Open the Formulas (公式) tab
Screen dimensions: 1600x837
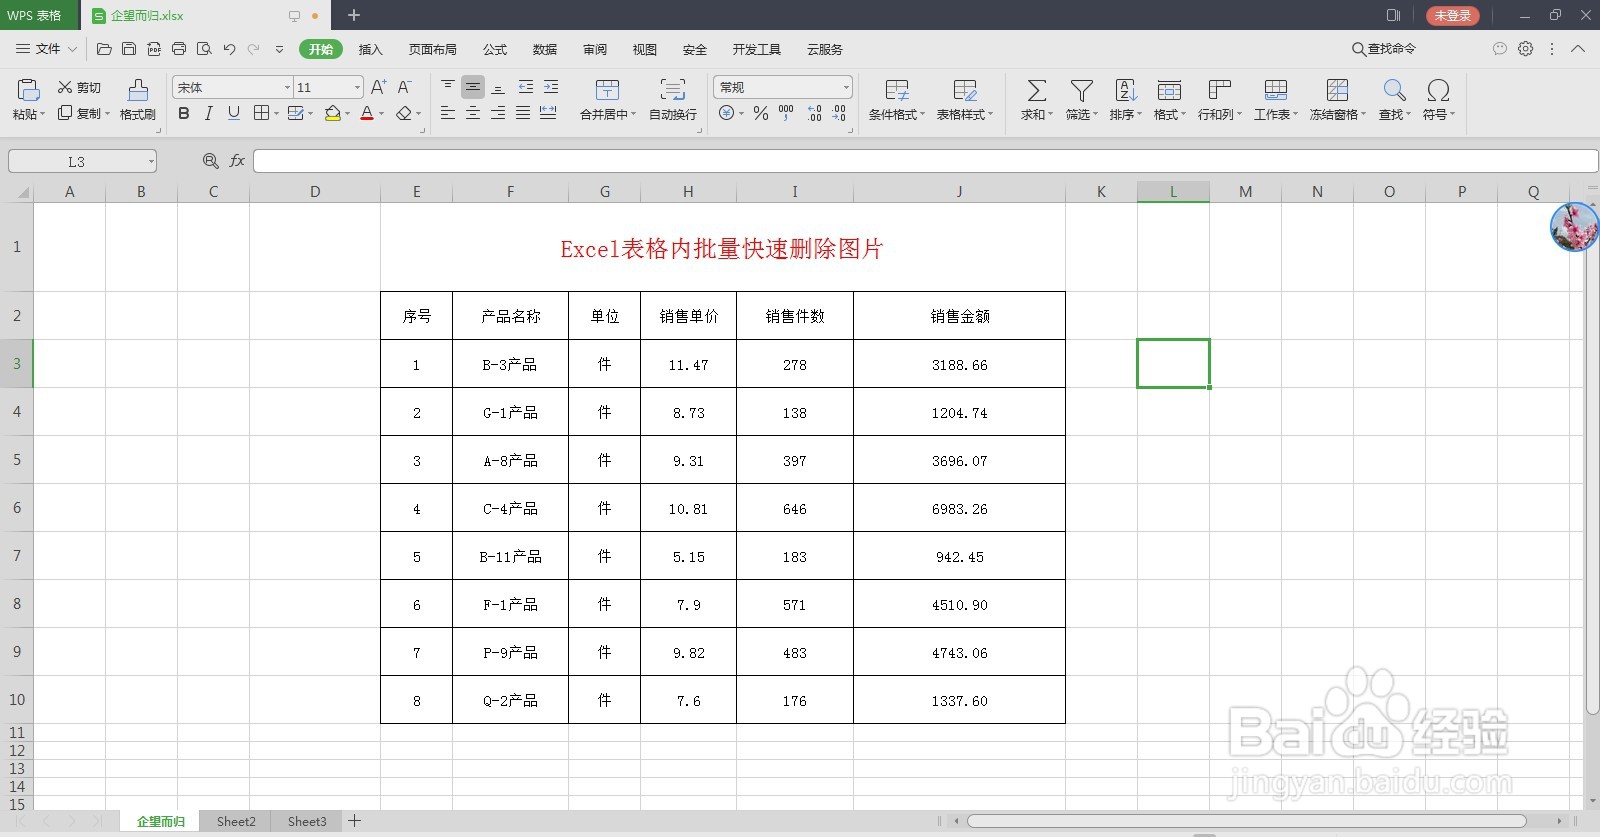click(x=495, y=49)
